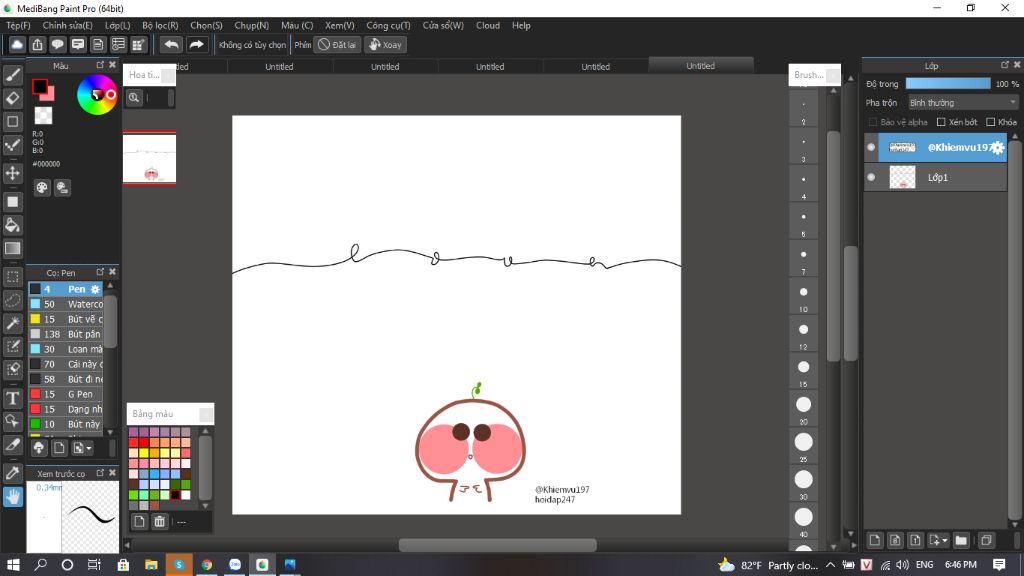Screen dimensions: 1024x576
Task: Click the speech bubble icon in toolbar
Action: [x=57, y=44]
